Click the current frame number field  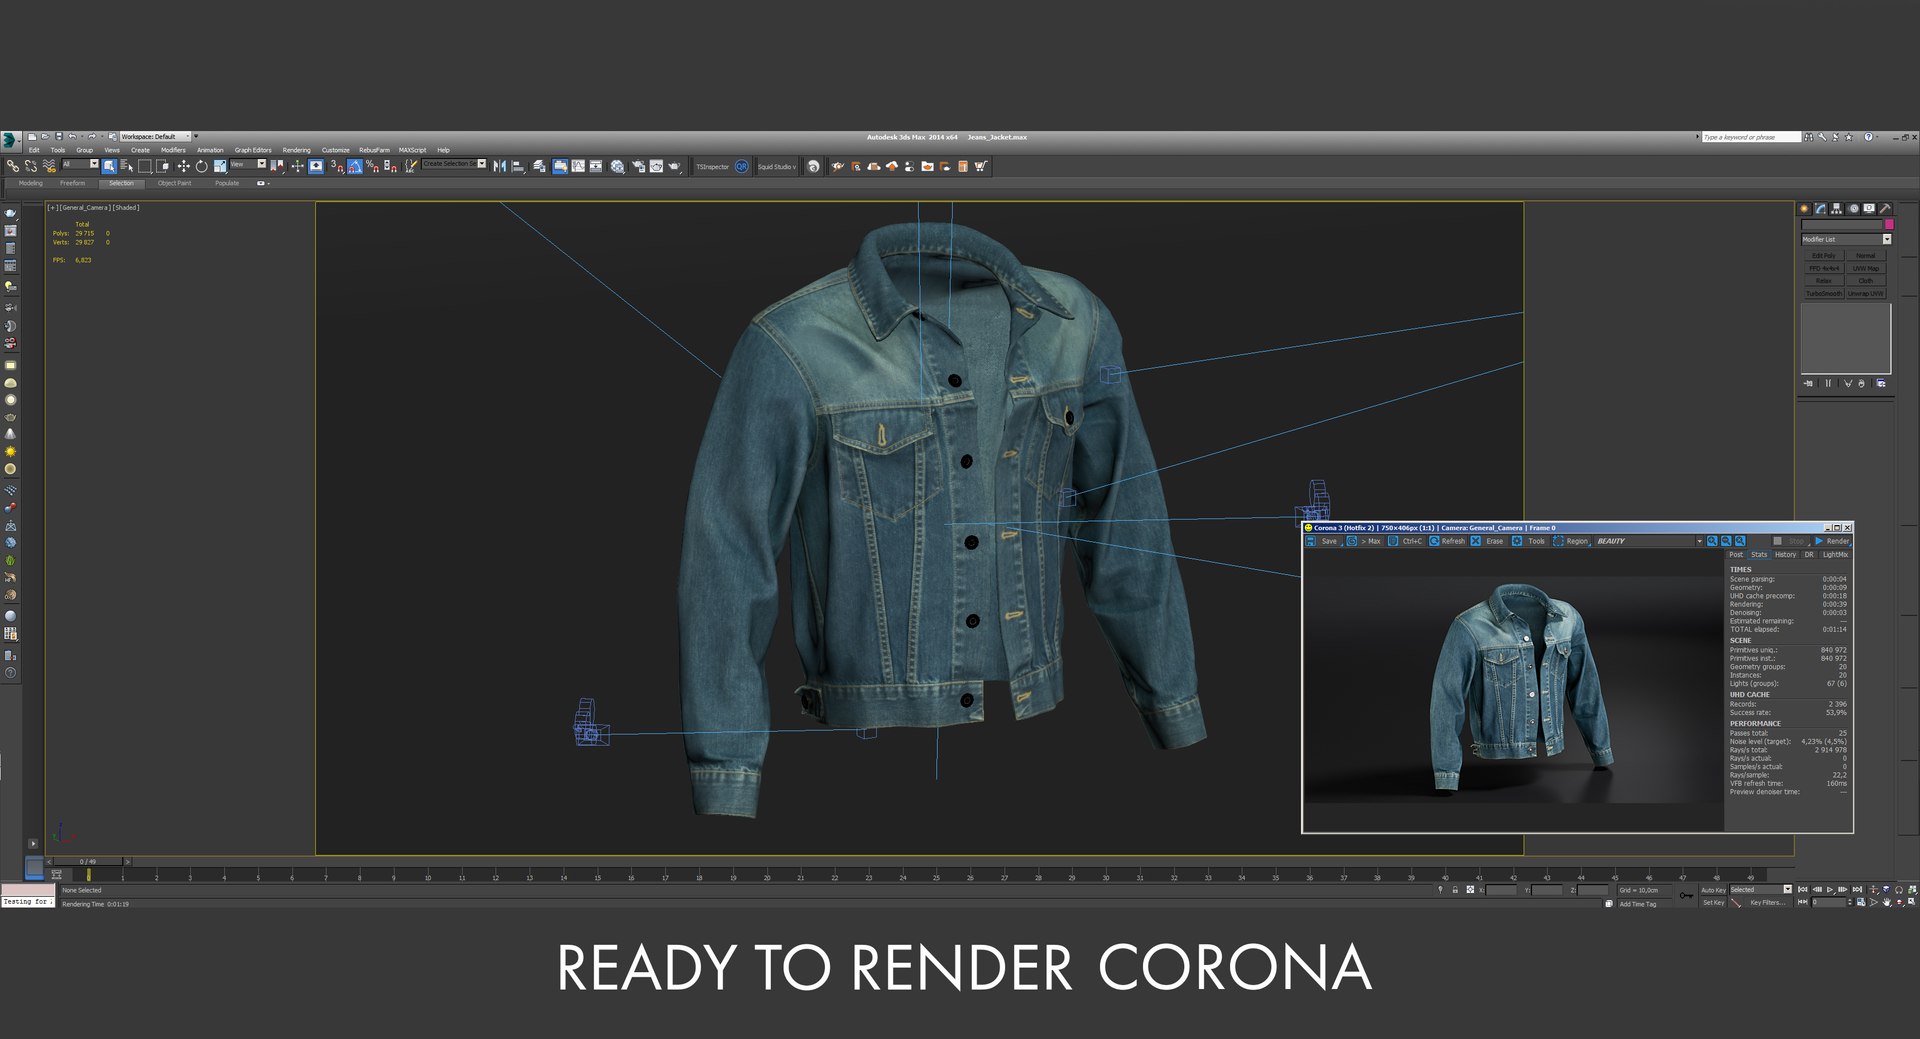tap(1829, 902)
